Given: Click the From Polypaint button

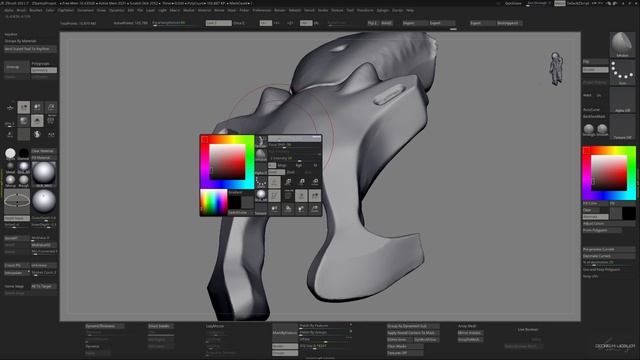Looking at the screenshot, I should click(602, 230).
